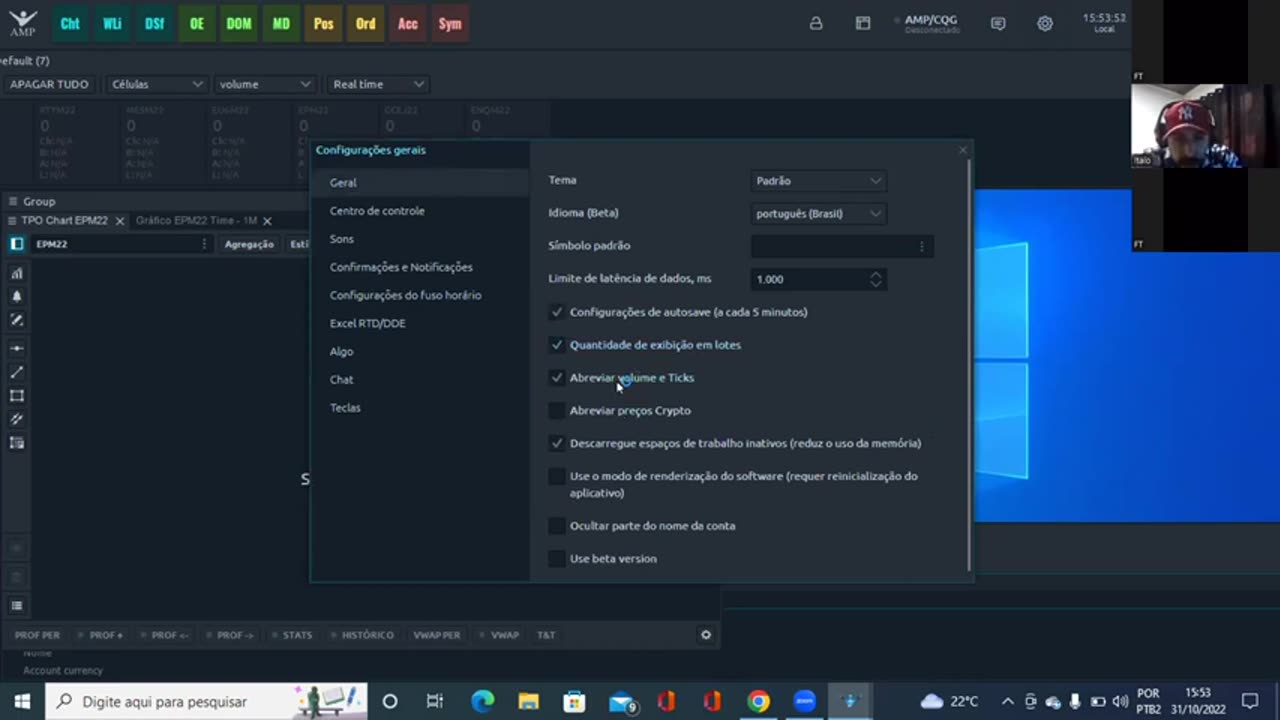The width and height of the screenshot is (1280, 720).
Task: Click the APAGAR TUDO button
Action: (x=49, y=84)
